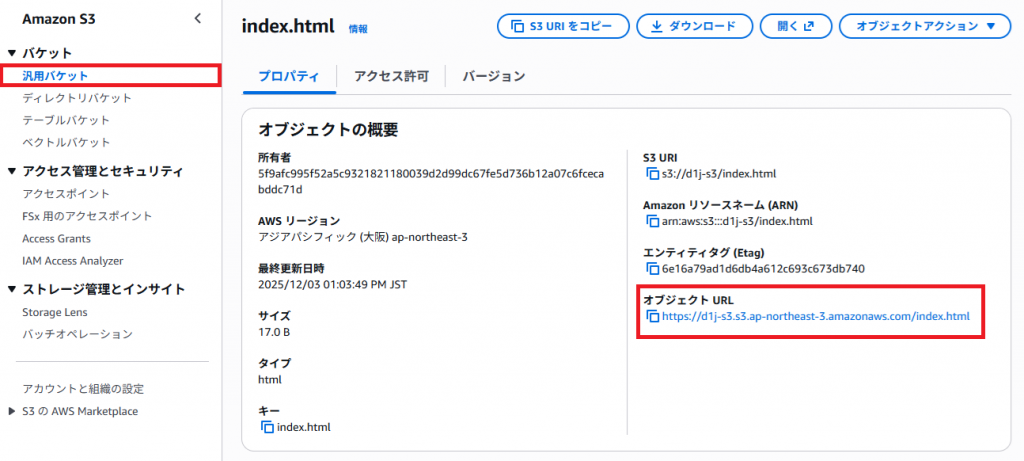Click the 情報 info link

point(357,29)
